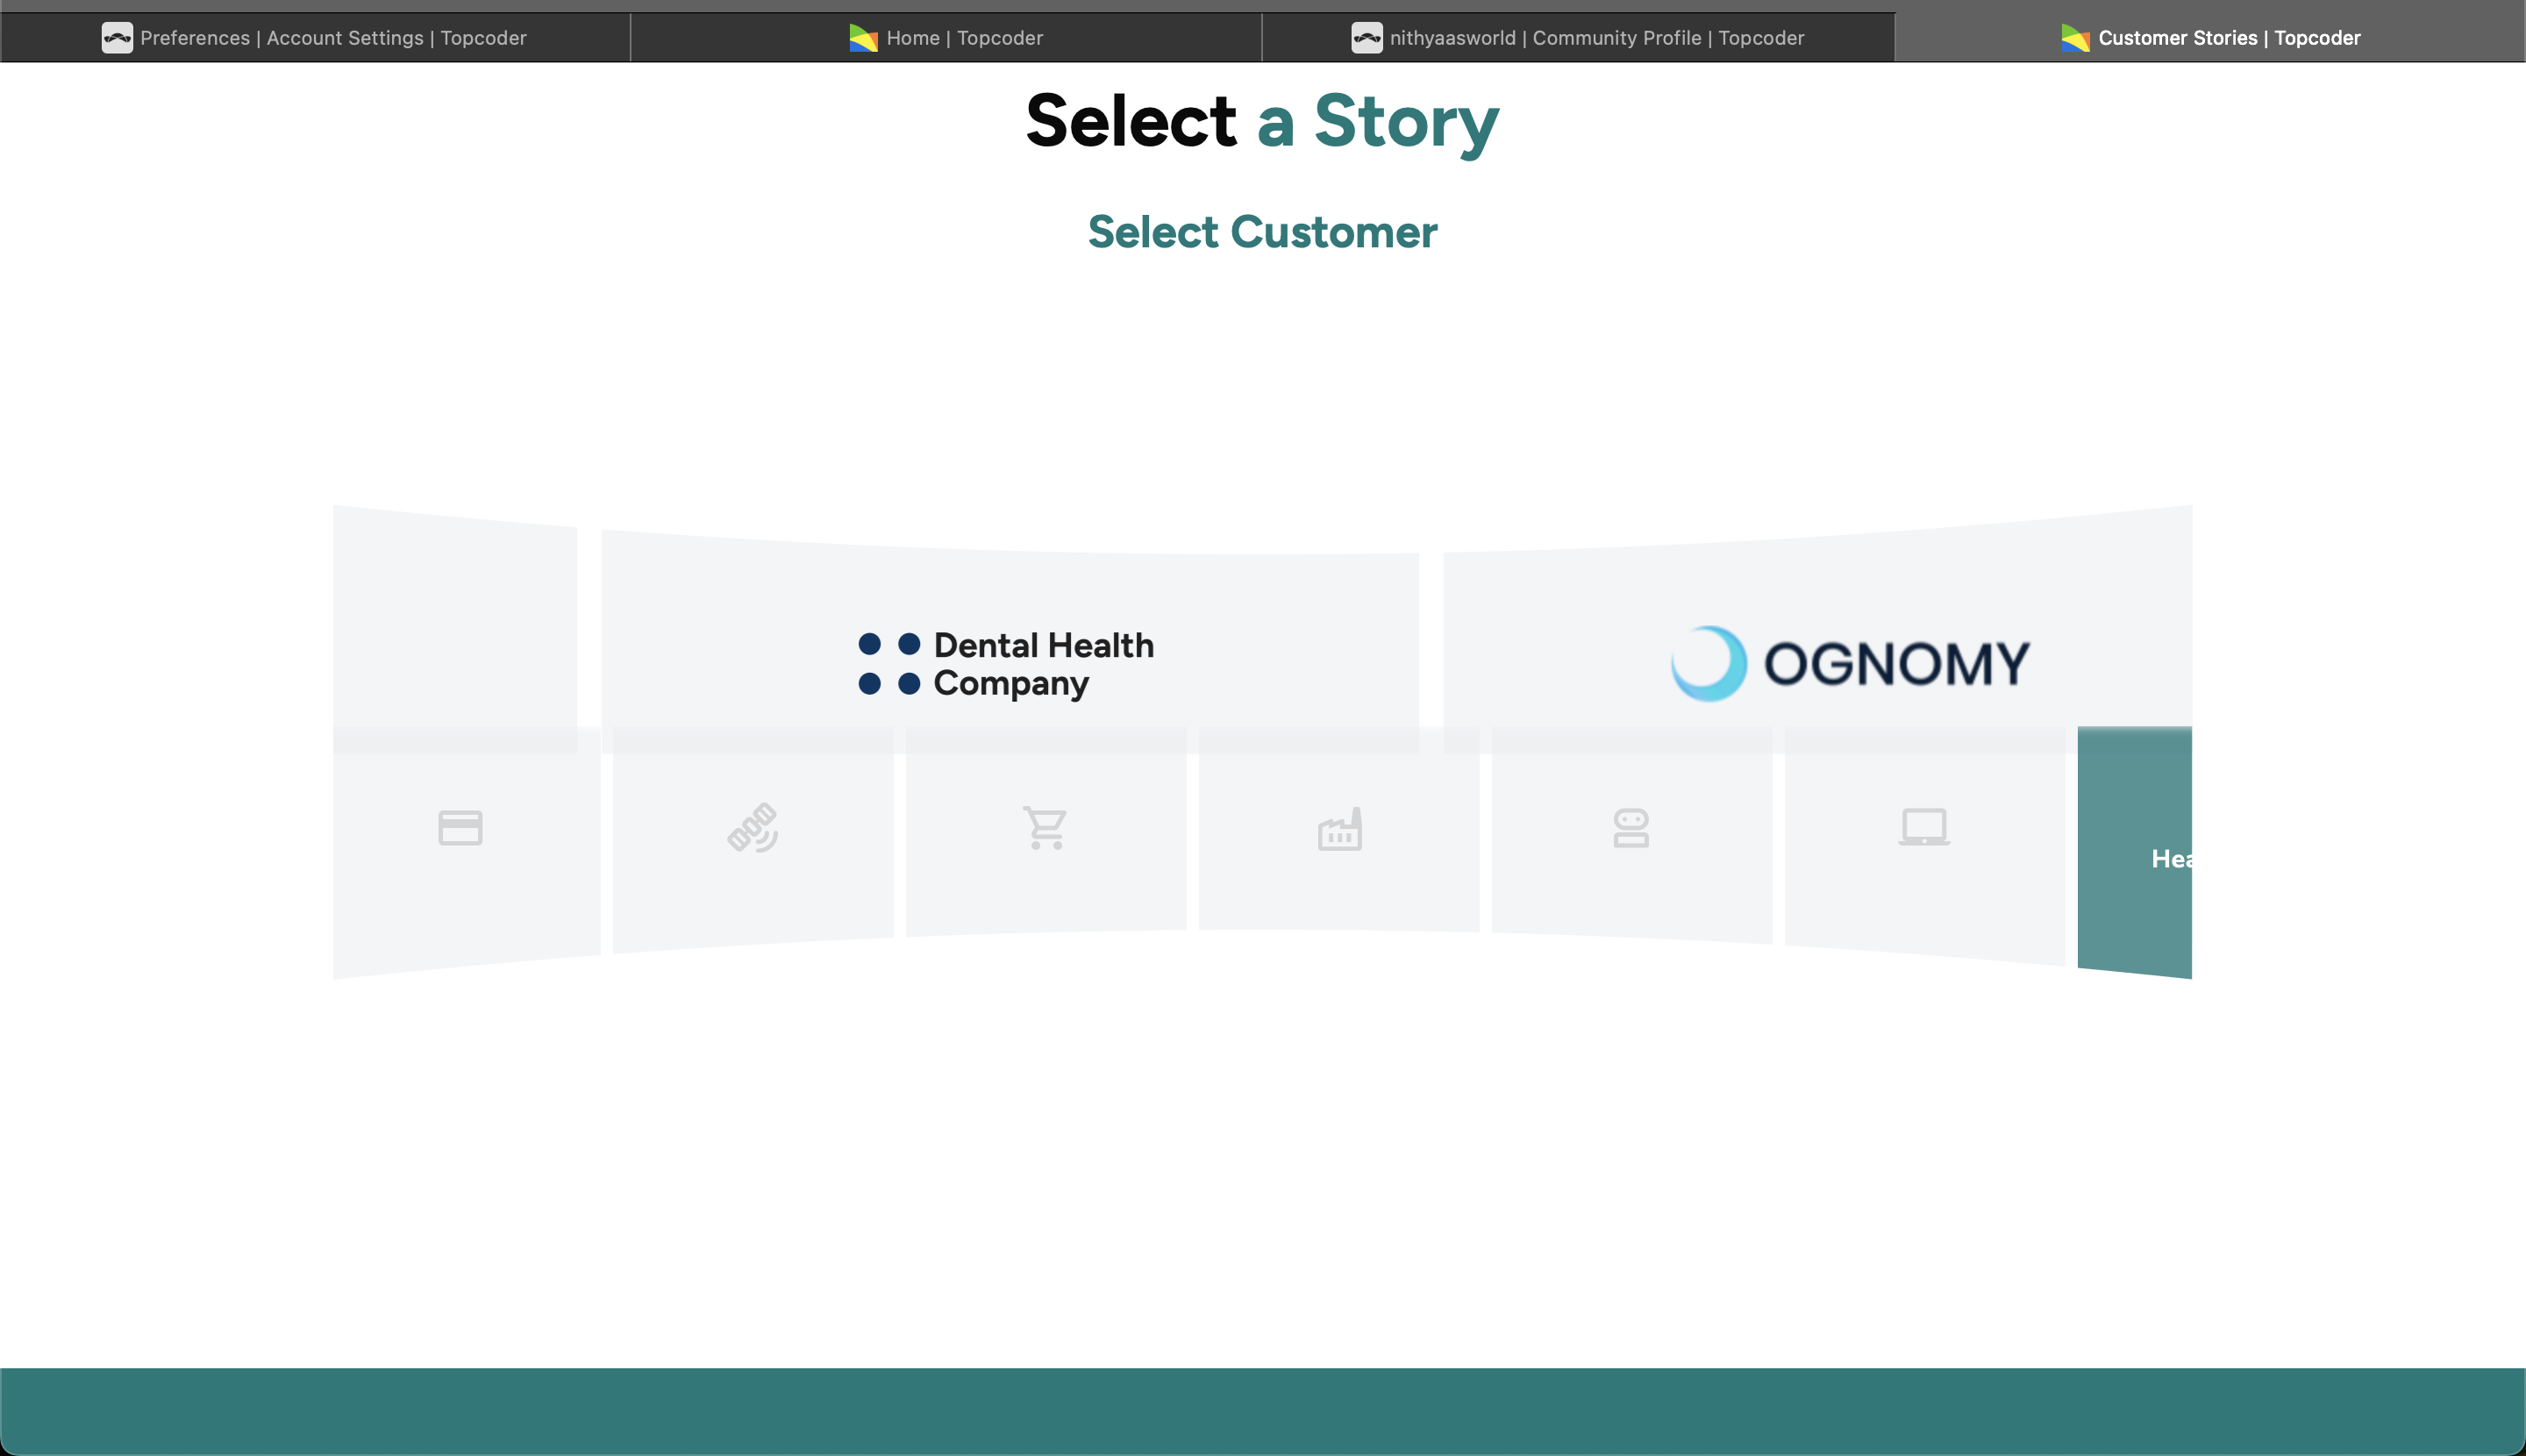Image resolution: width=2526 pixels, height=1456 pixels.
Task: Select the teal Healthcare industry tile
Action: pyautogui.click(x=2135, y=855)
